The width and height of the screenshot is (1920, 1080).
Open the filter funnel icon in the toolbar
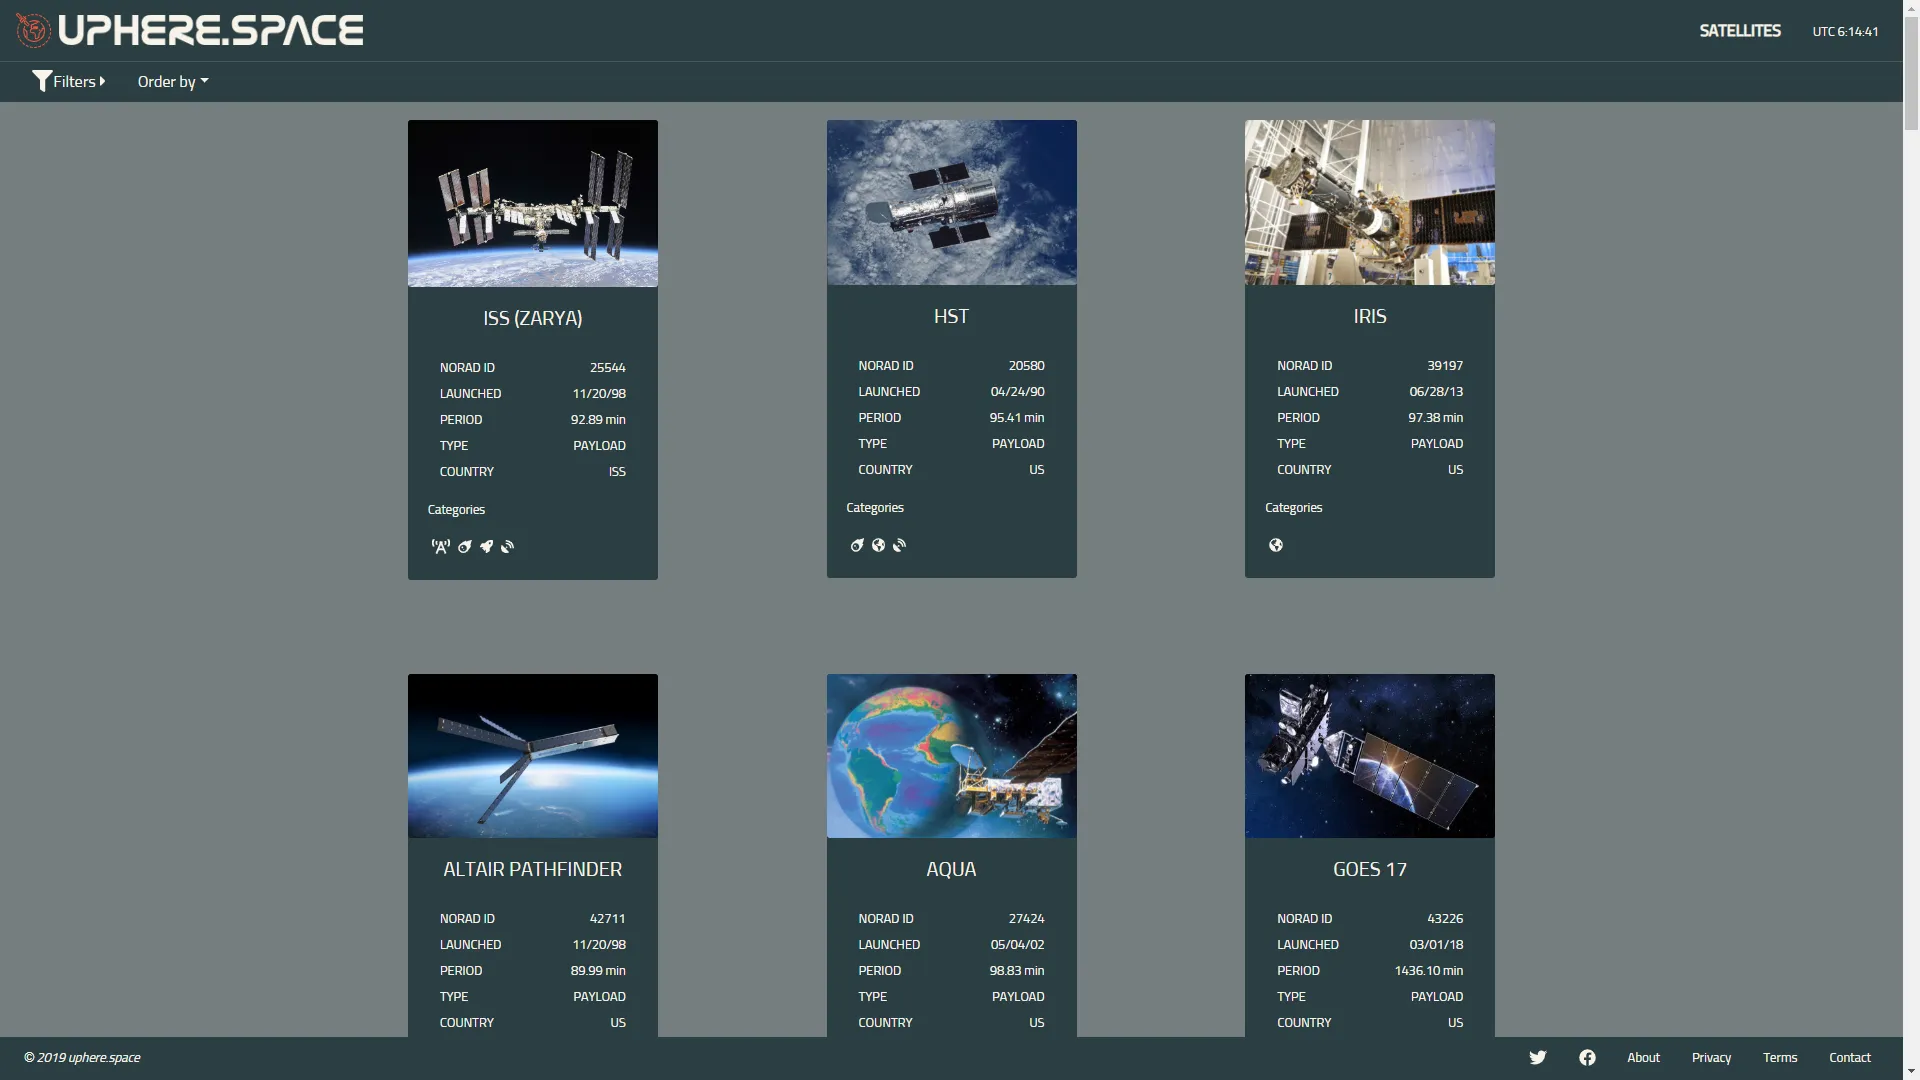[x=42, y=81]
